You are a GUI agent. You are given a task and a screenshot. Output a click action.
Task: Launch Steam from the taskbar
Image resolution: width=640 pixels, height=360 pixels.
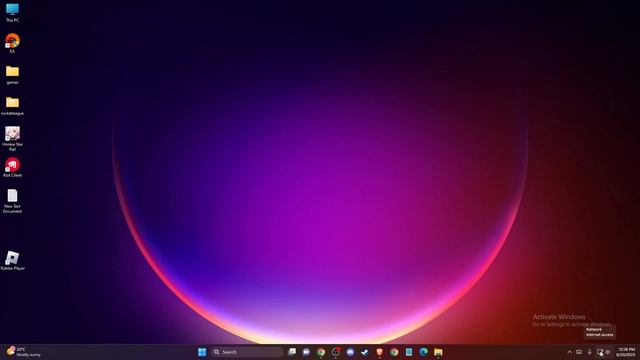pos(364,352)
